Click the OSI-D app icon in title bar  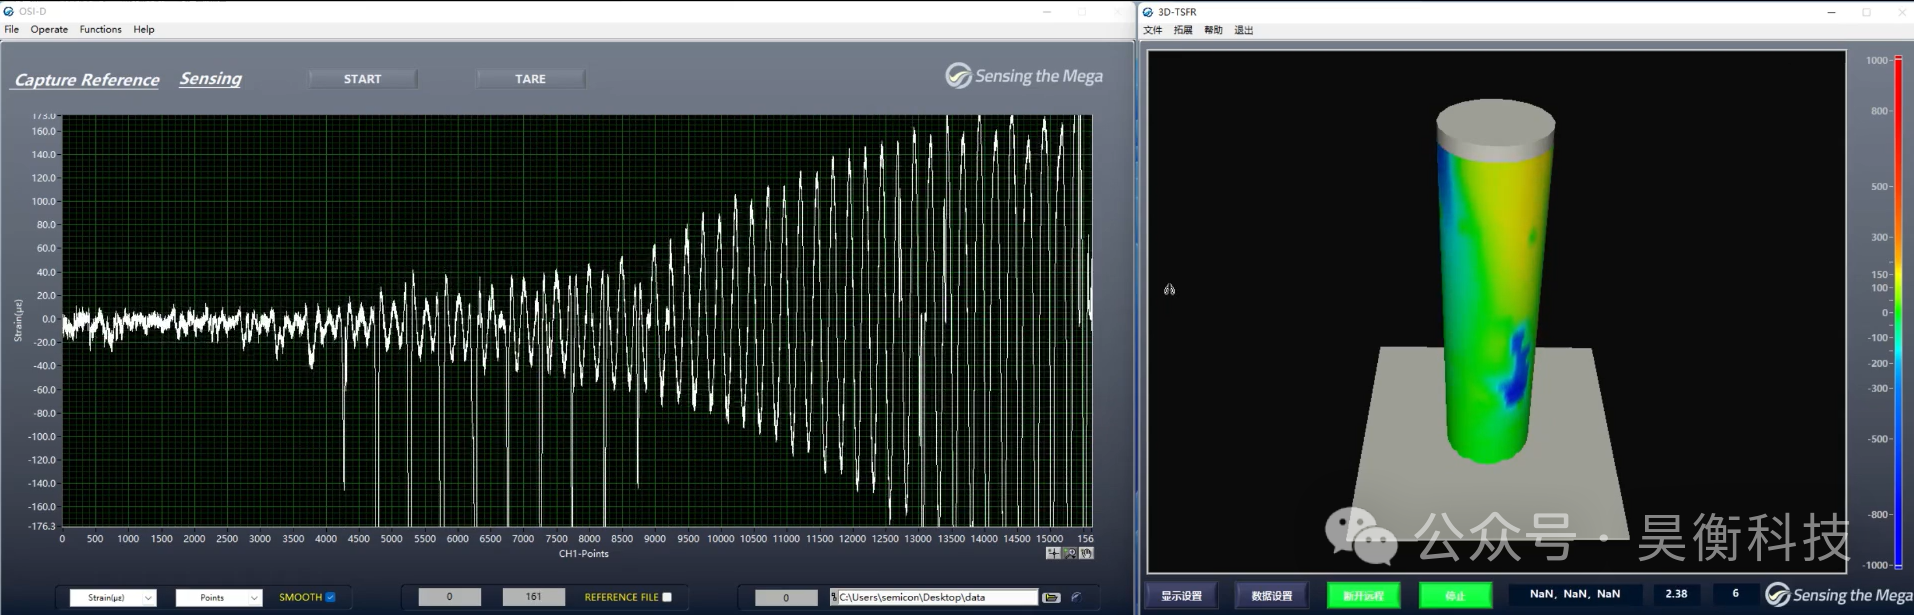tap(9, 11)
